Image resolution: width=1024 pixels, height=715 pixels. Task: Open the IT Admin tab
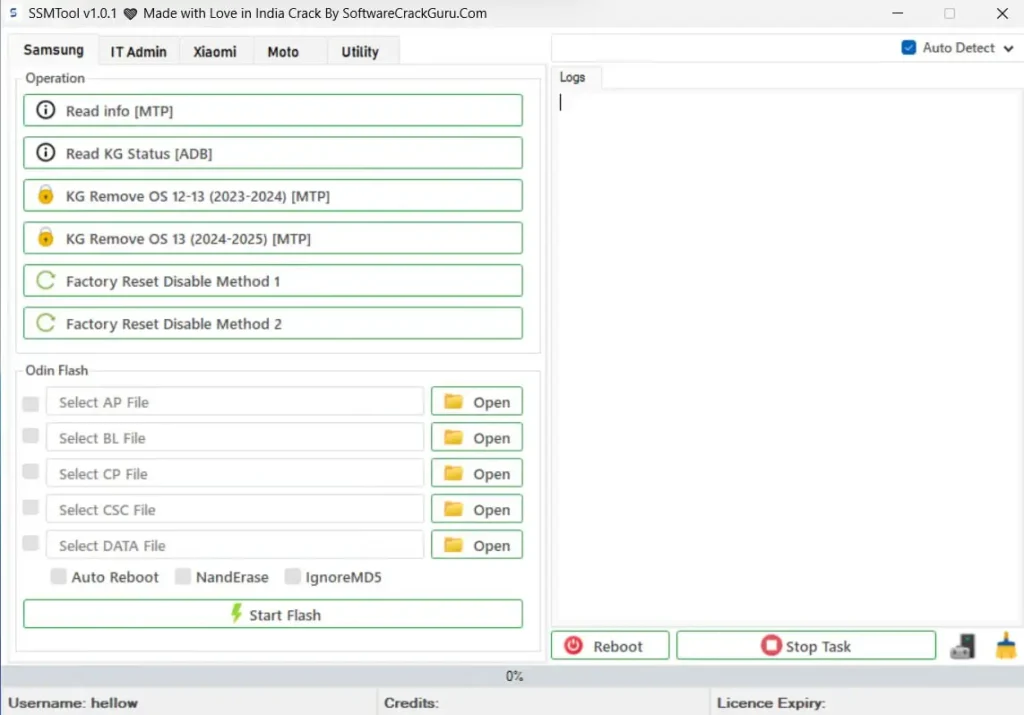pos(139,52)
